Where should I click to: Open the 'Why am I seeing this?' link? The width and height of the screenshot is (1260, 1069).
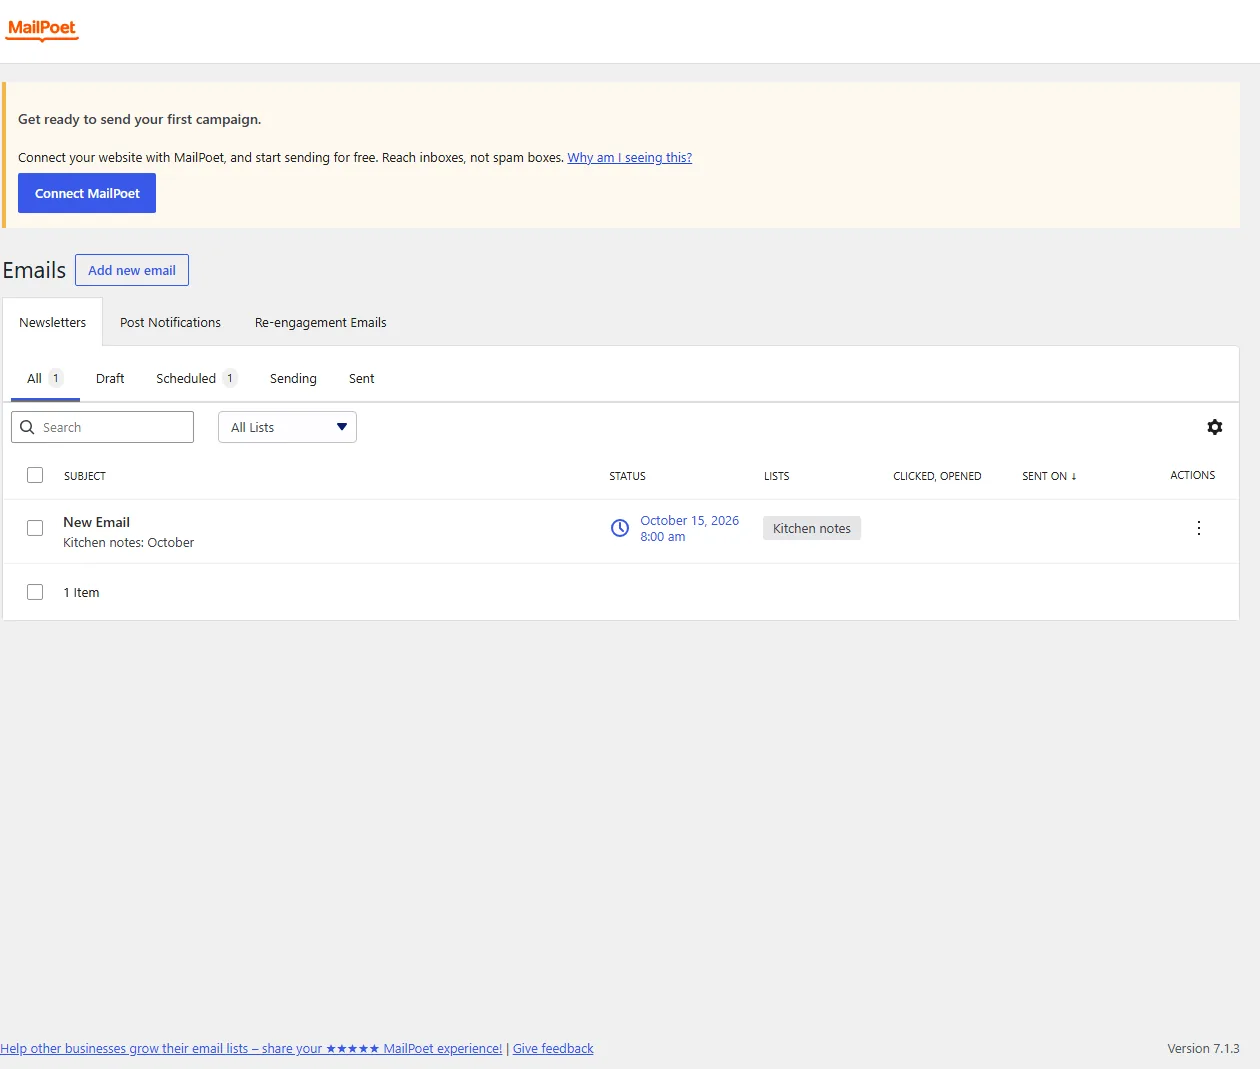(x=630, y=157)
